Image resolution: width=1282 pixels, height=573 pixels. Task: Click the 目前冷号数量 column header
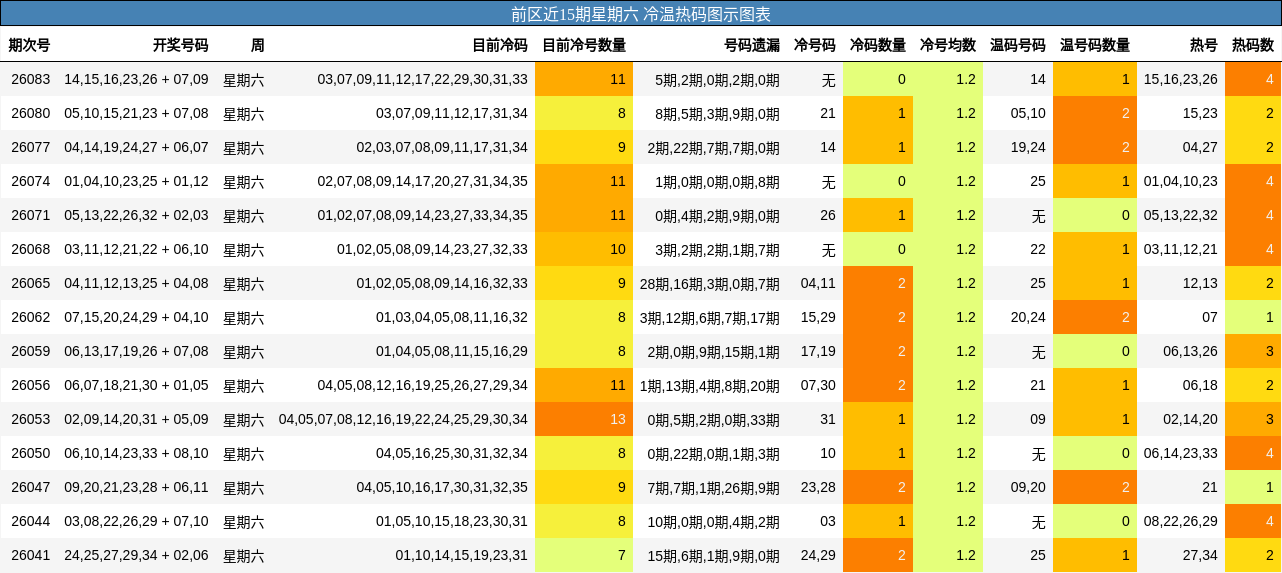click(x=584, y=45)
